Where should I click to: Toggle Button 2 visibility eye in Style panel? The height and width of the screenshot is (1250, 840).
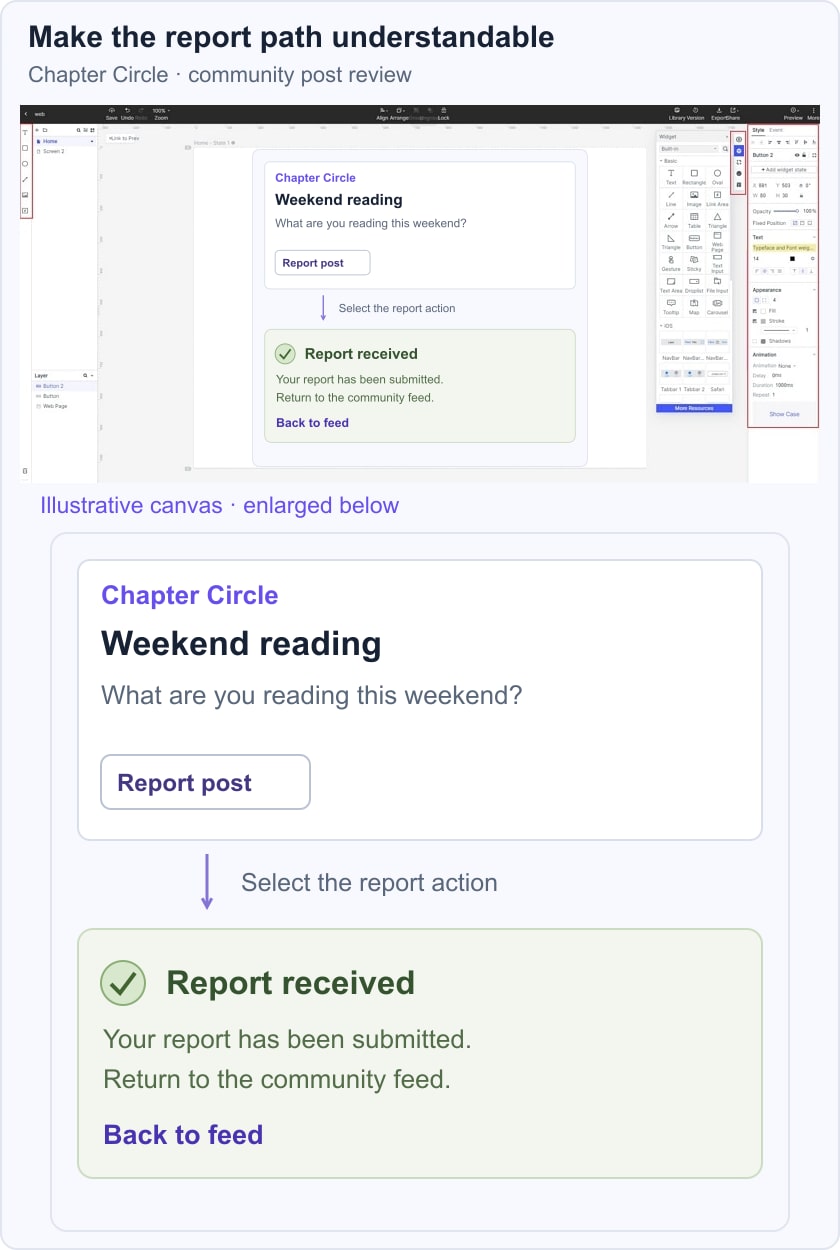pyautogui.click(x=797, y=155)
